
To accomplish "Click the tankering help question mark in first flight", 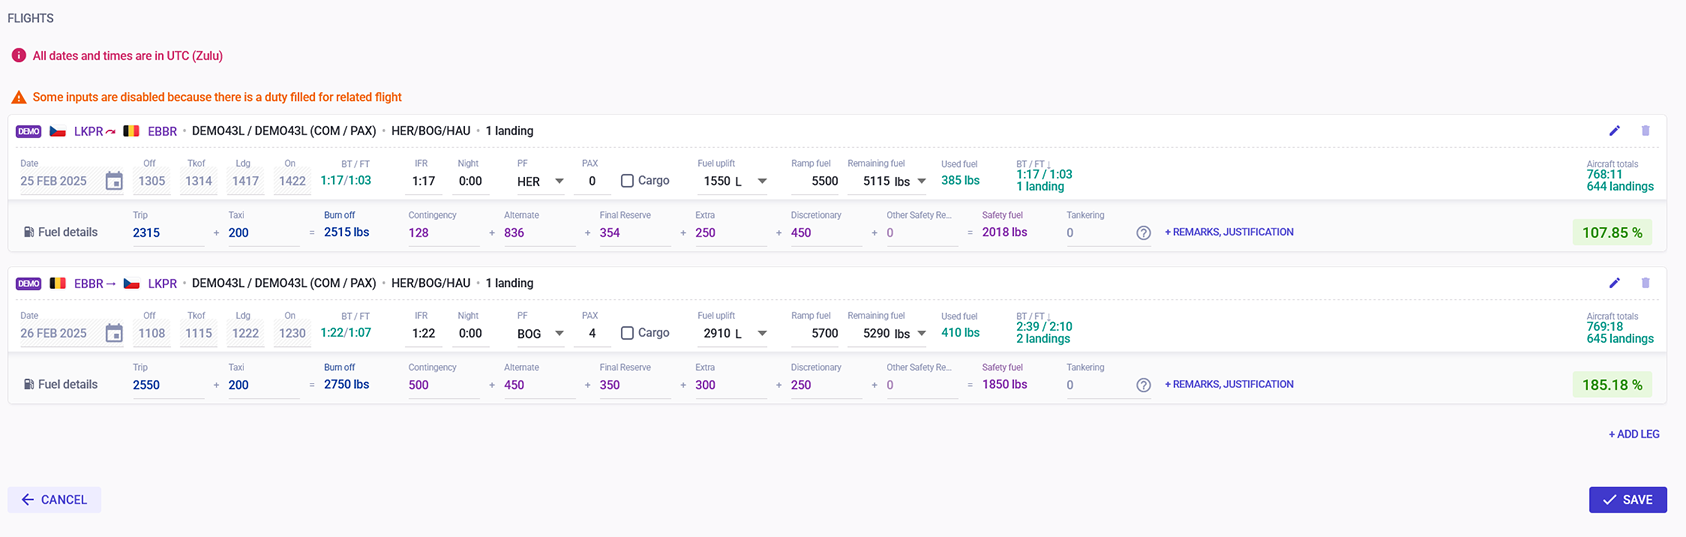I will coord(1143,233).
